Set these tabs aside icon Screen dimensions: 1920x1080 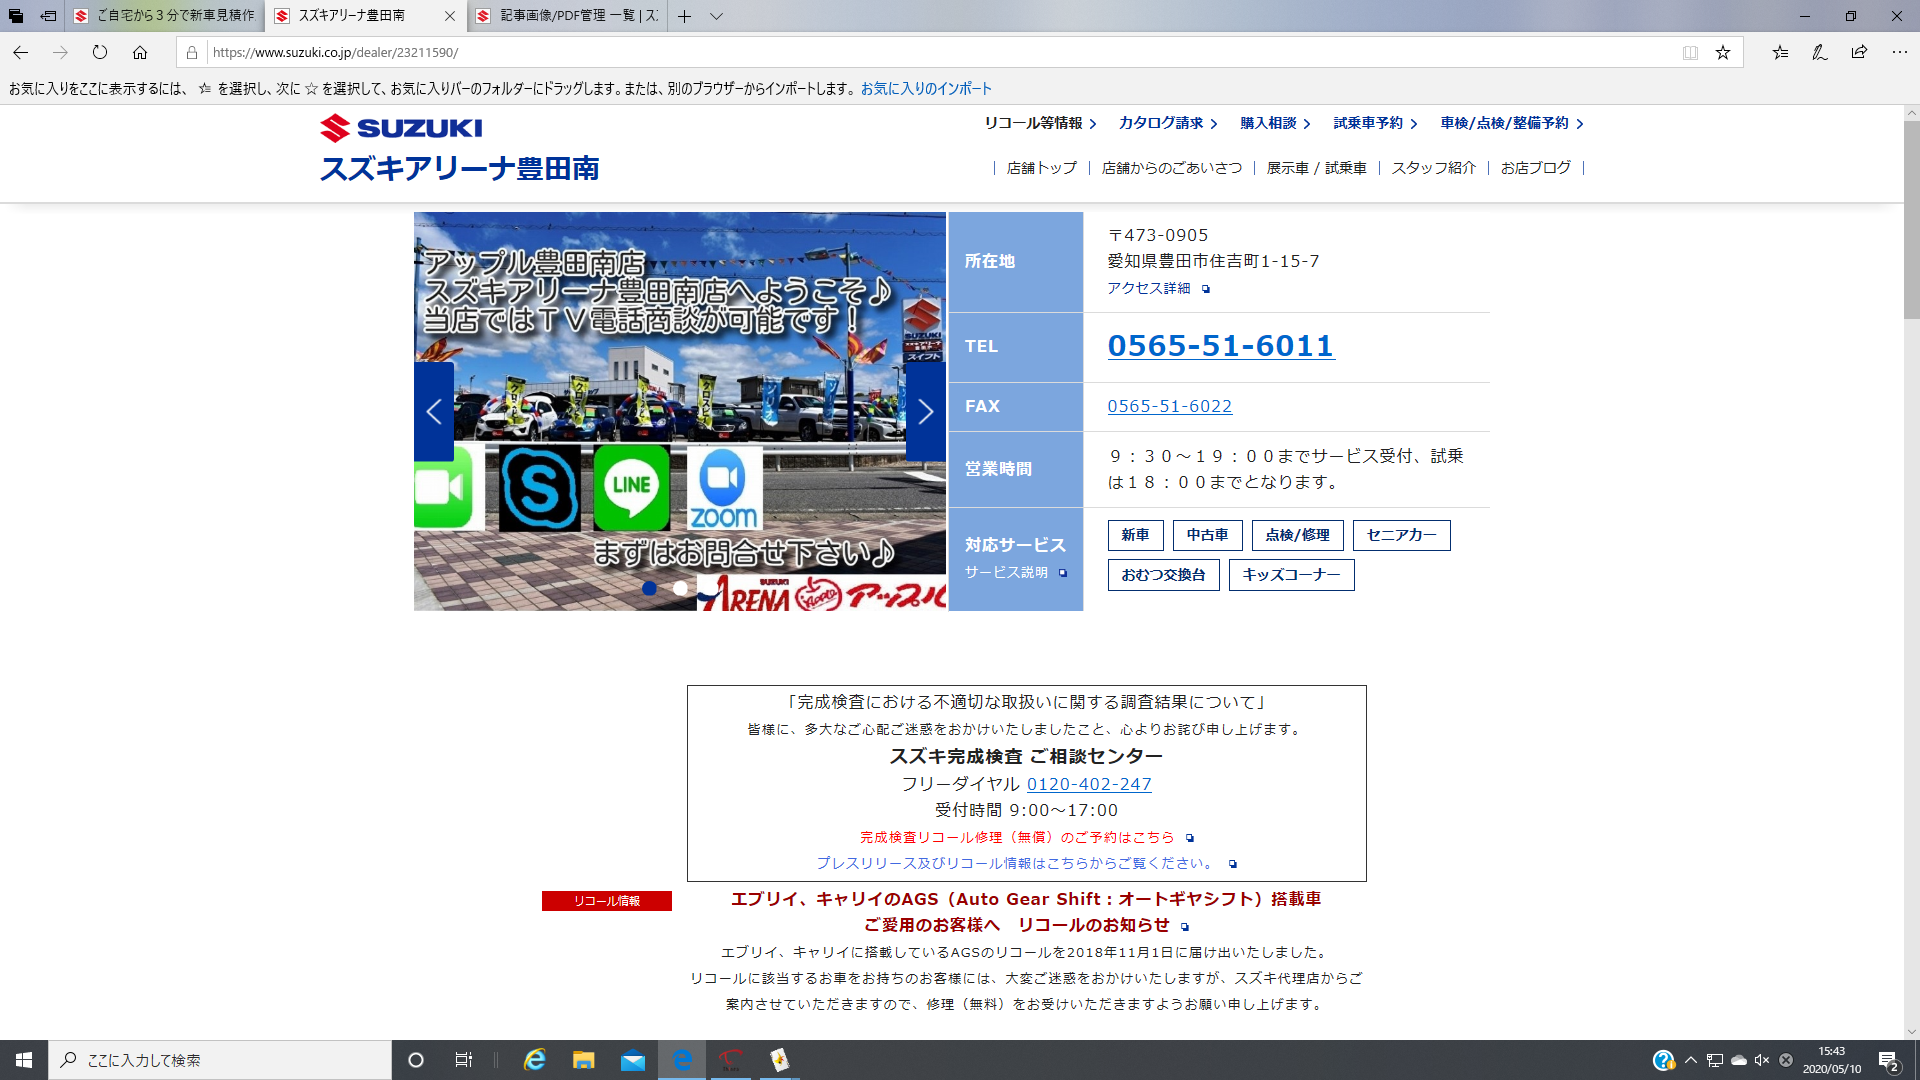pos(48,16)
